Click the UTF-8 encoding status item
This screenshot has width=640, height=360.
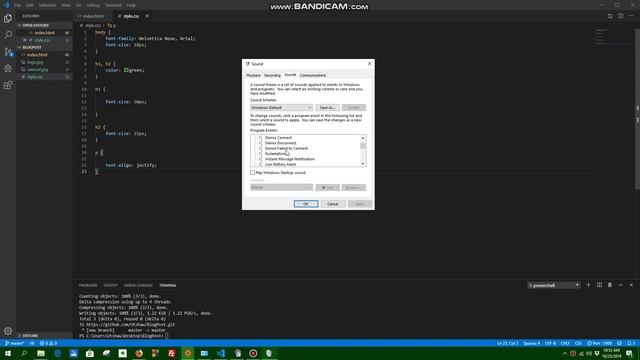click(x=550, y=343)
